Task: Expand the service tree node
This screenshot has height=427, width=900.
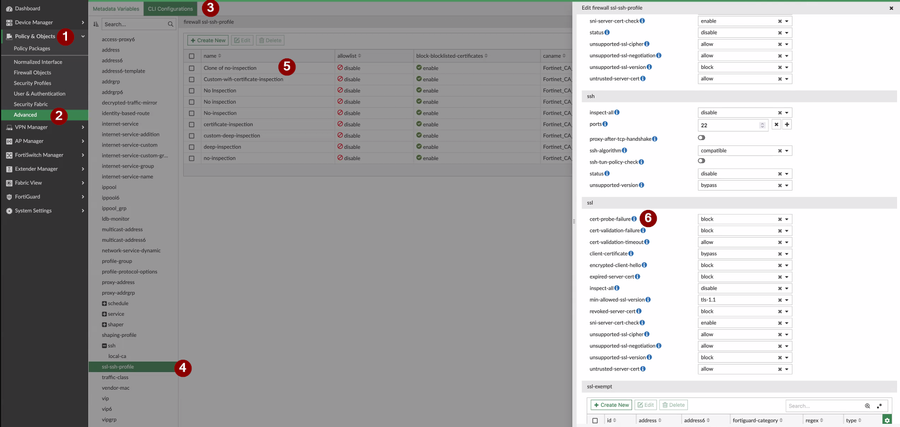Action: click(104, 314)
